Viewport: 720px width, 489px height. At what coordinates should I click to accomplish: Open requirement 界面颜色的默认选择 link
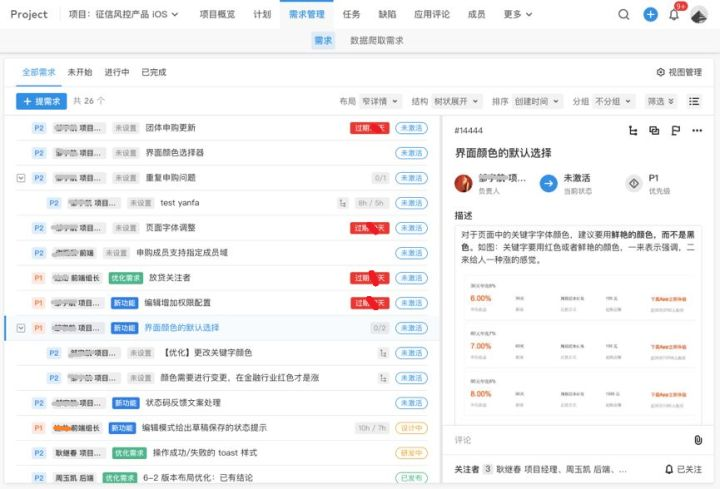click(182, 328)
